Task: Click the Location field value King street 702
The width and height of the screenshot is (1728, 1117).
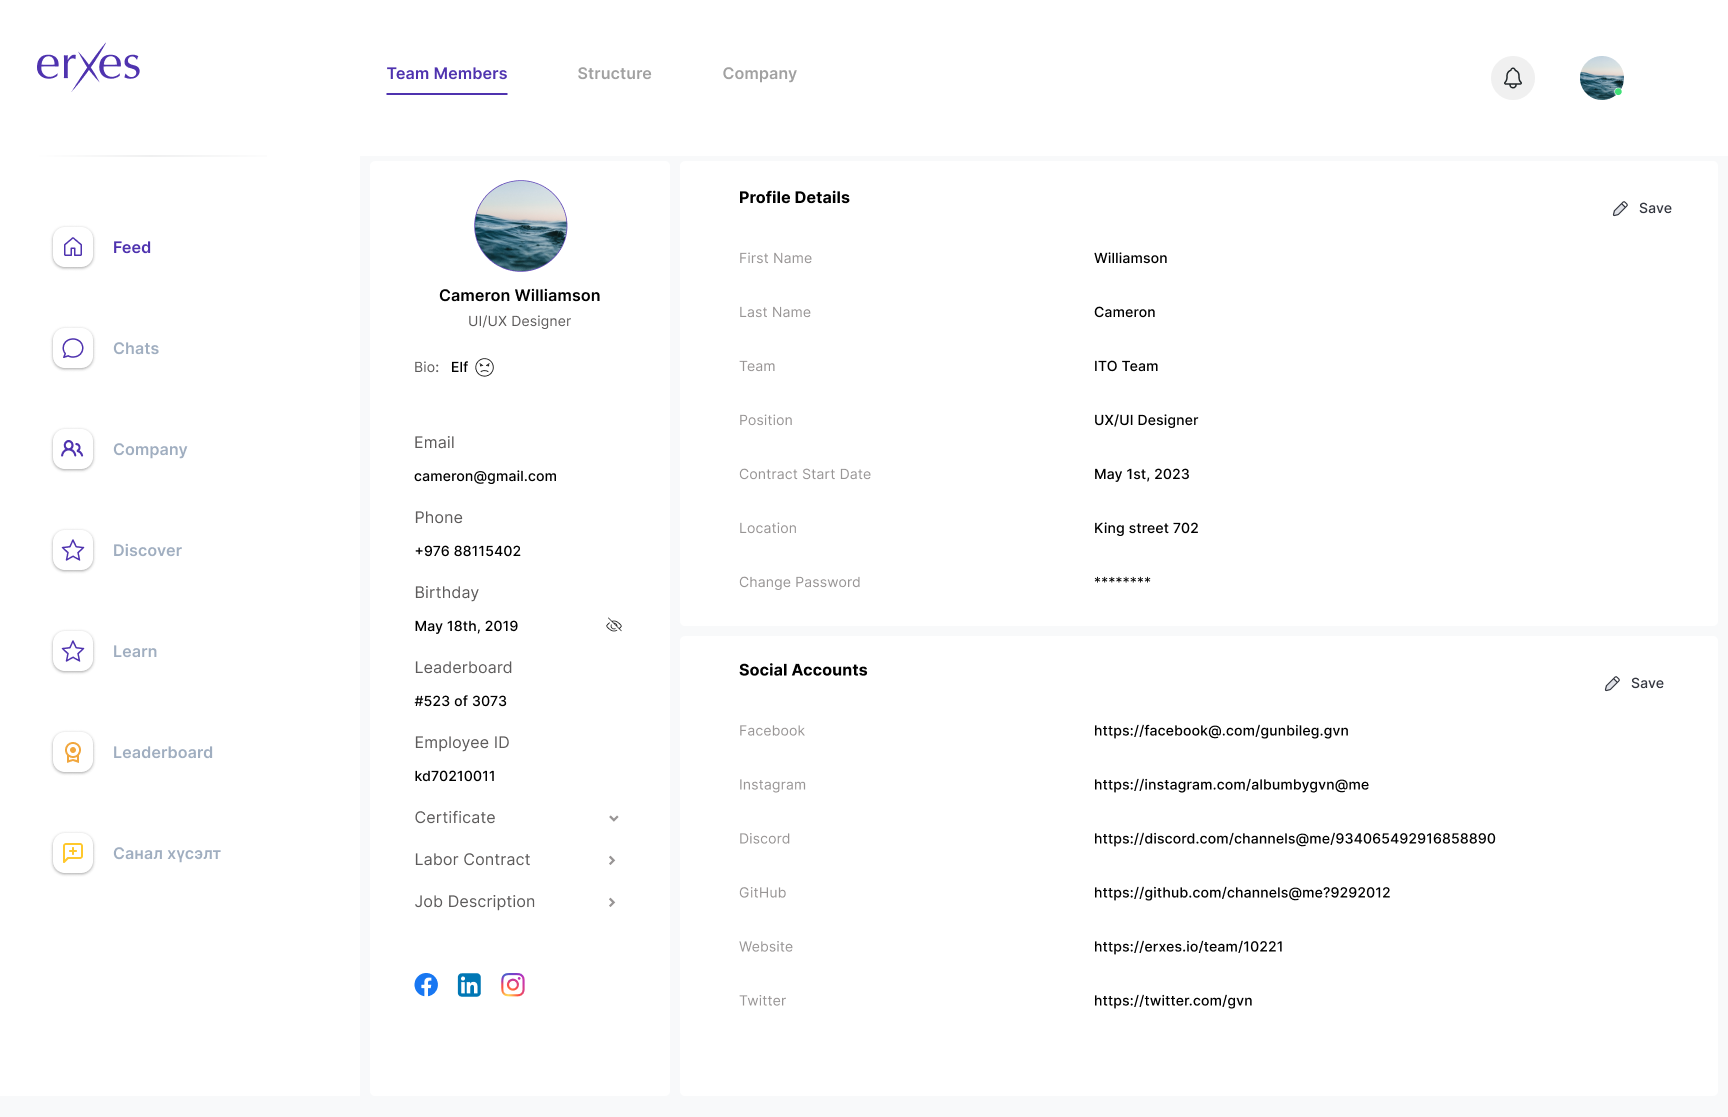Action: (1146, 528)
